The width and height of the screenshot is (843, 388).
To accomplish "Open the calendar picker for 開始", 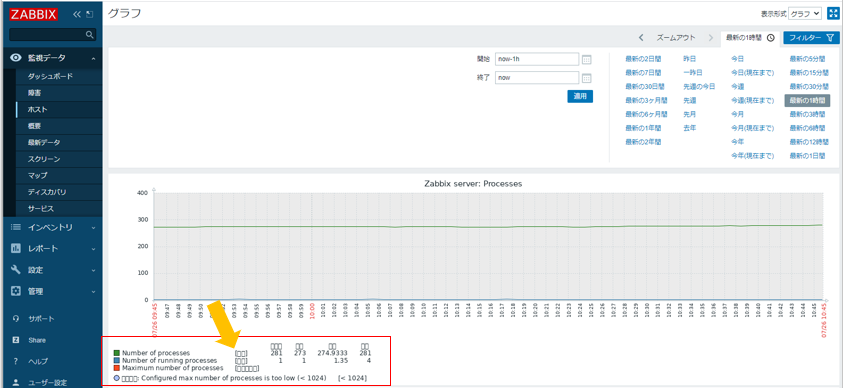I will tap(587, 59).
